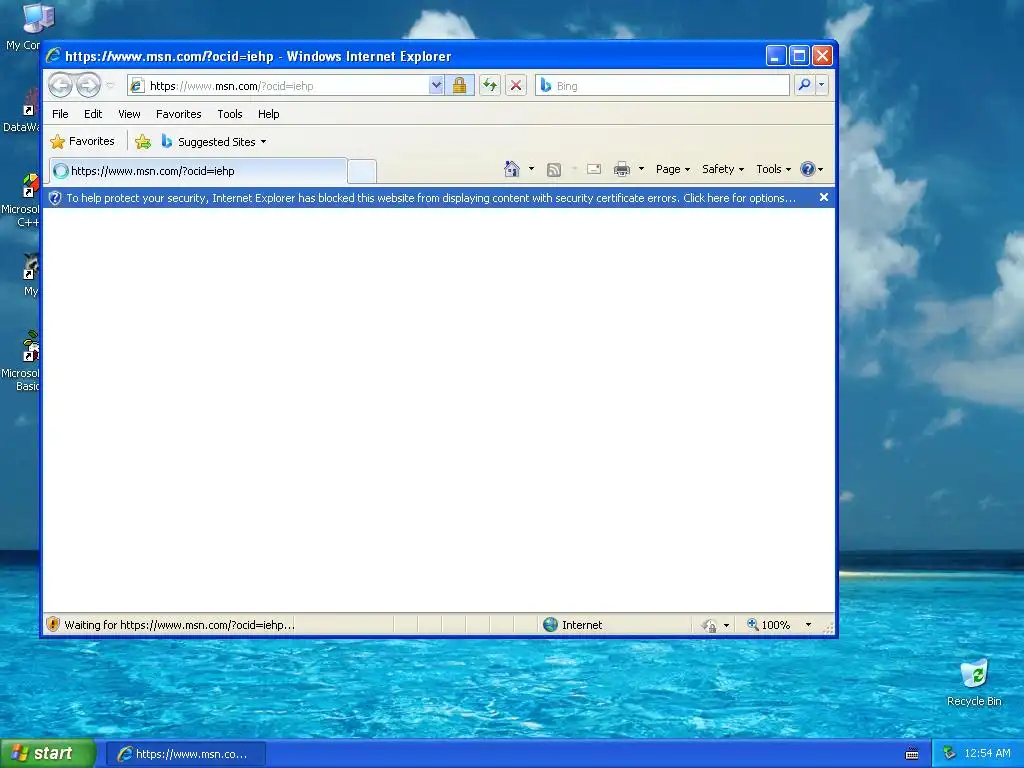The image size is (1024, 768).
Task: Click the shield warning icon in status bar
Action: (54, 624)
